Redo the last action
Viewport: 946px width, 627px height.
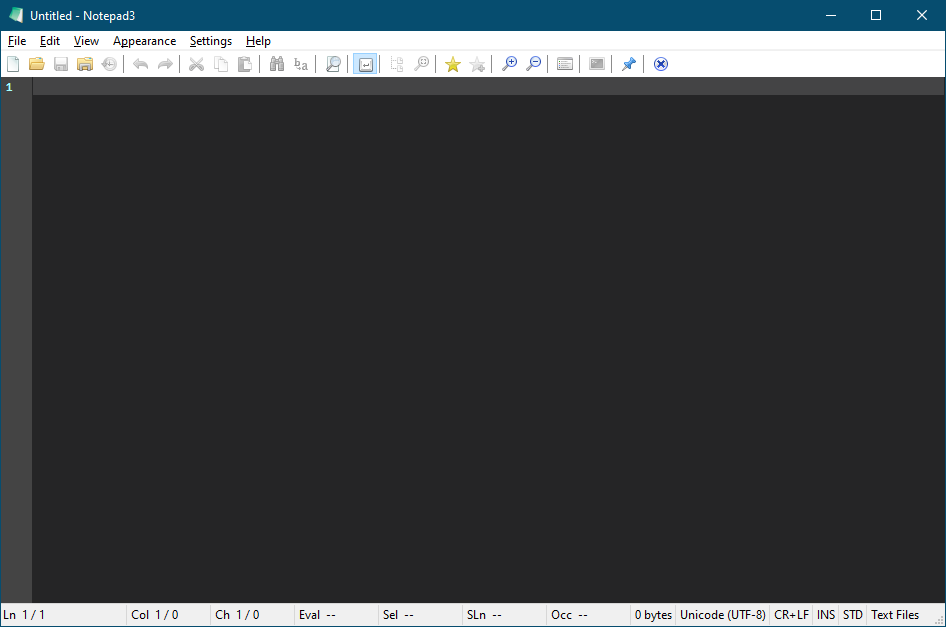165,63
